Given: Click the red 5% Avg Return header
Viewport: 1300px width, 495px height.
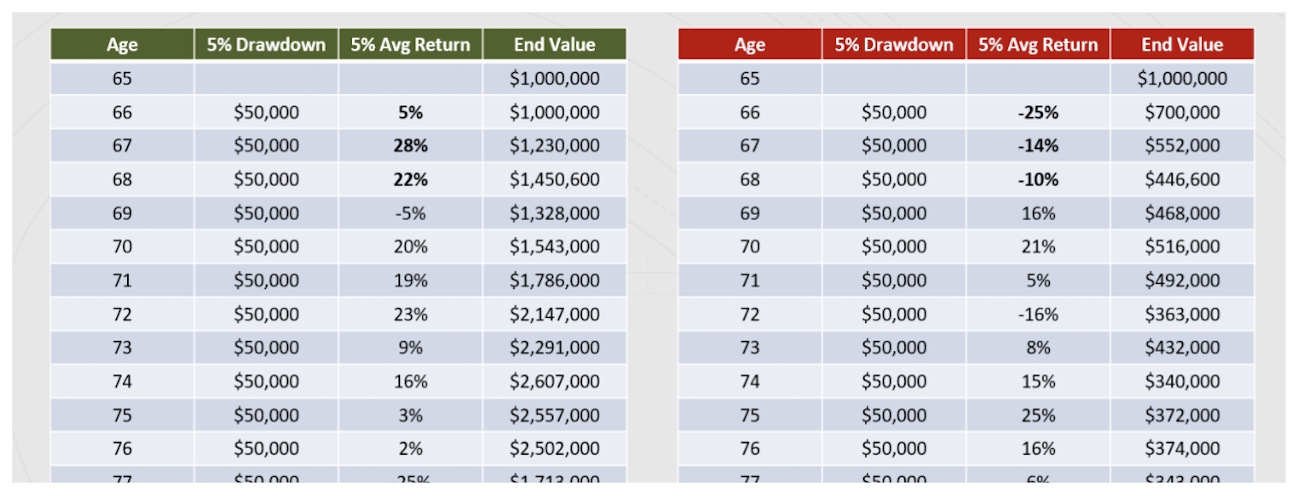Looking at the screenshot, I should (1038, 44).
